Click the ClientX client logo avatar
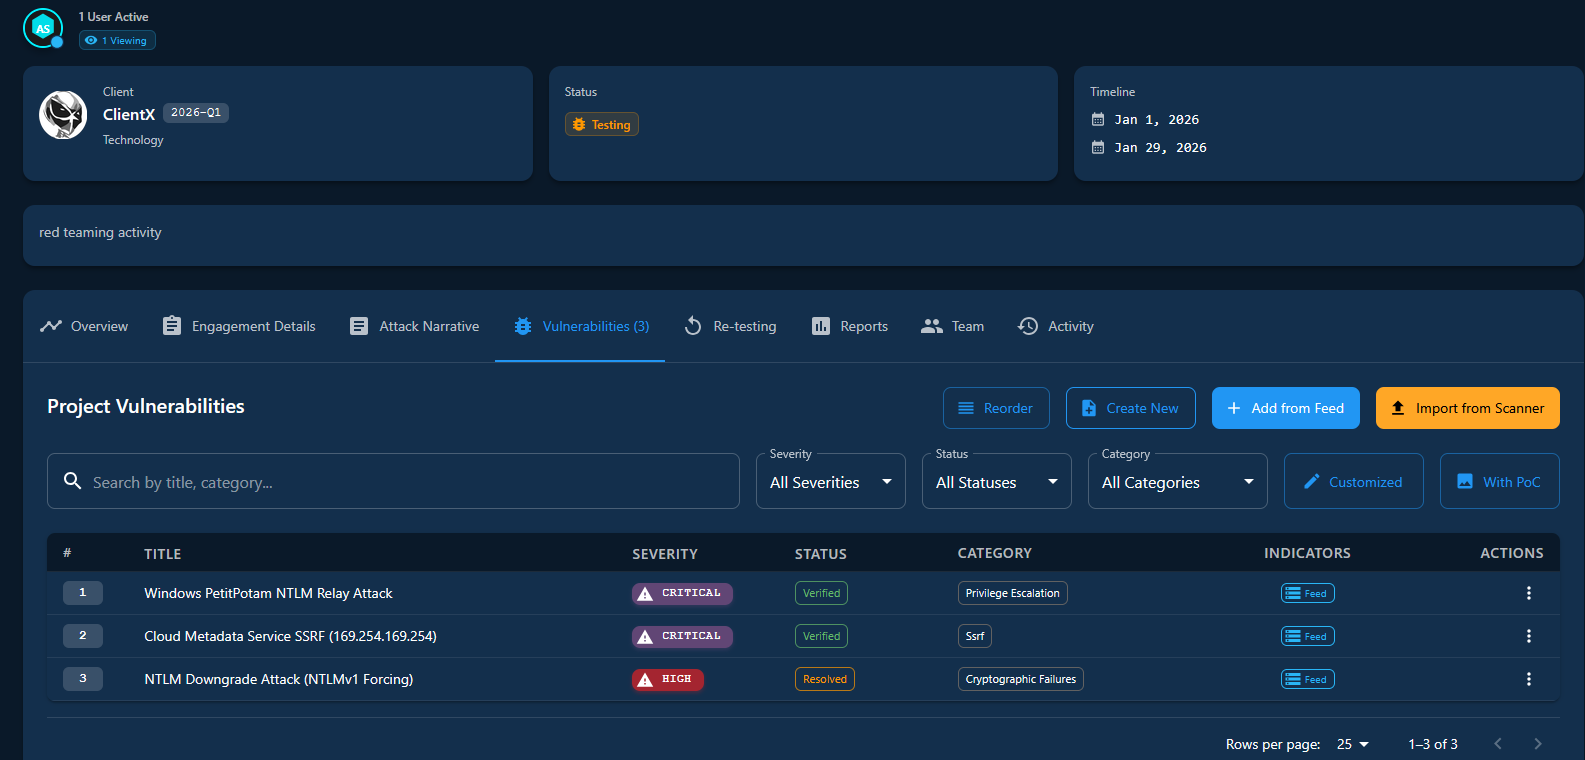The width and height of the screenshot is (1585, 760). (x=63, y=115)
